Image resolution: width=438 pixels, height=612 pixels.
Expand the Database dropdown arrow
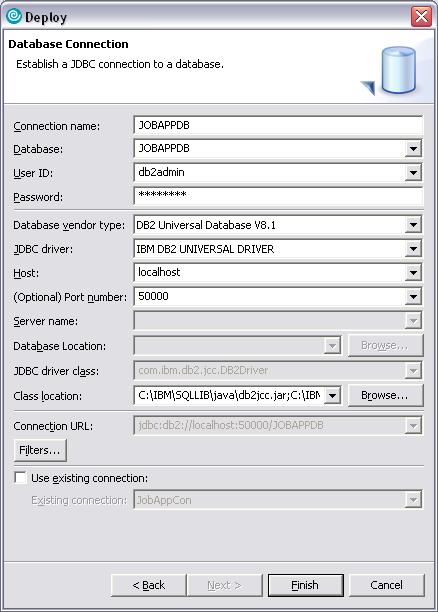tap(413, 149)
